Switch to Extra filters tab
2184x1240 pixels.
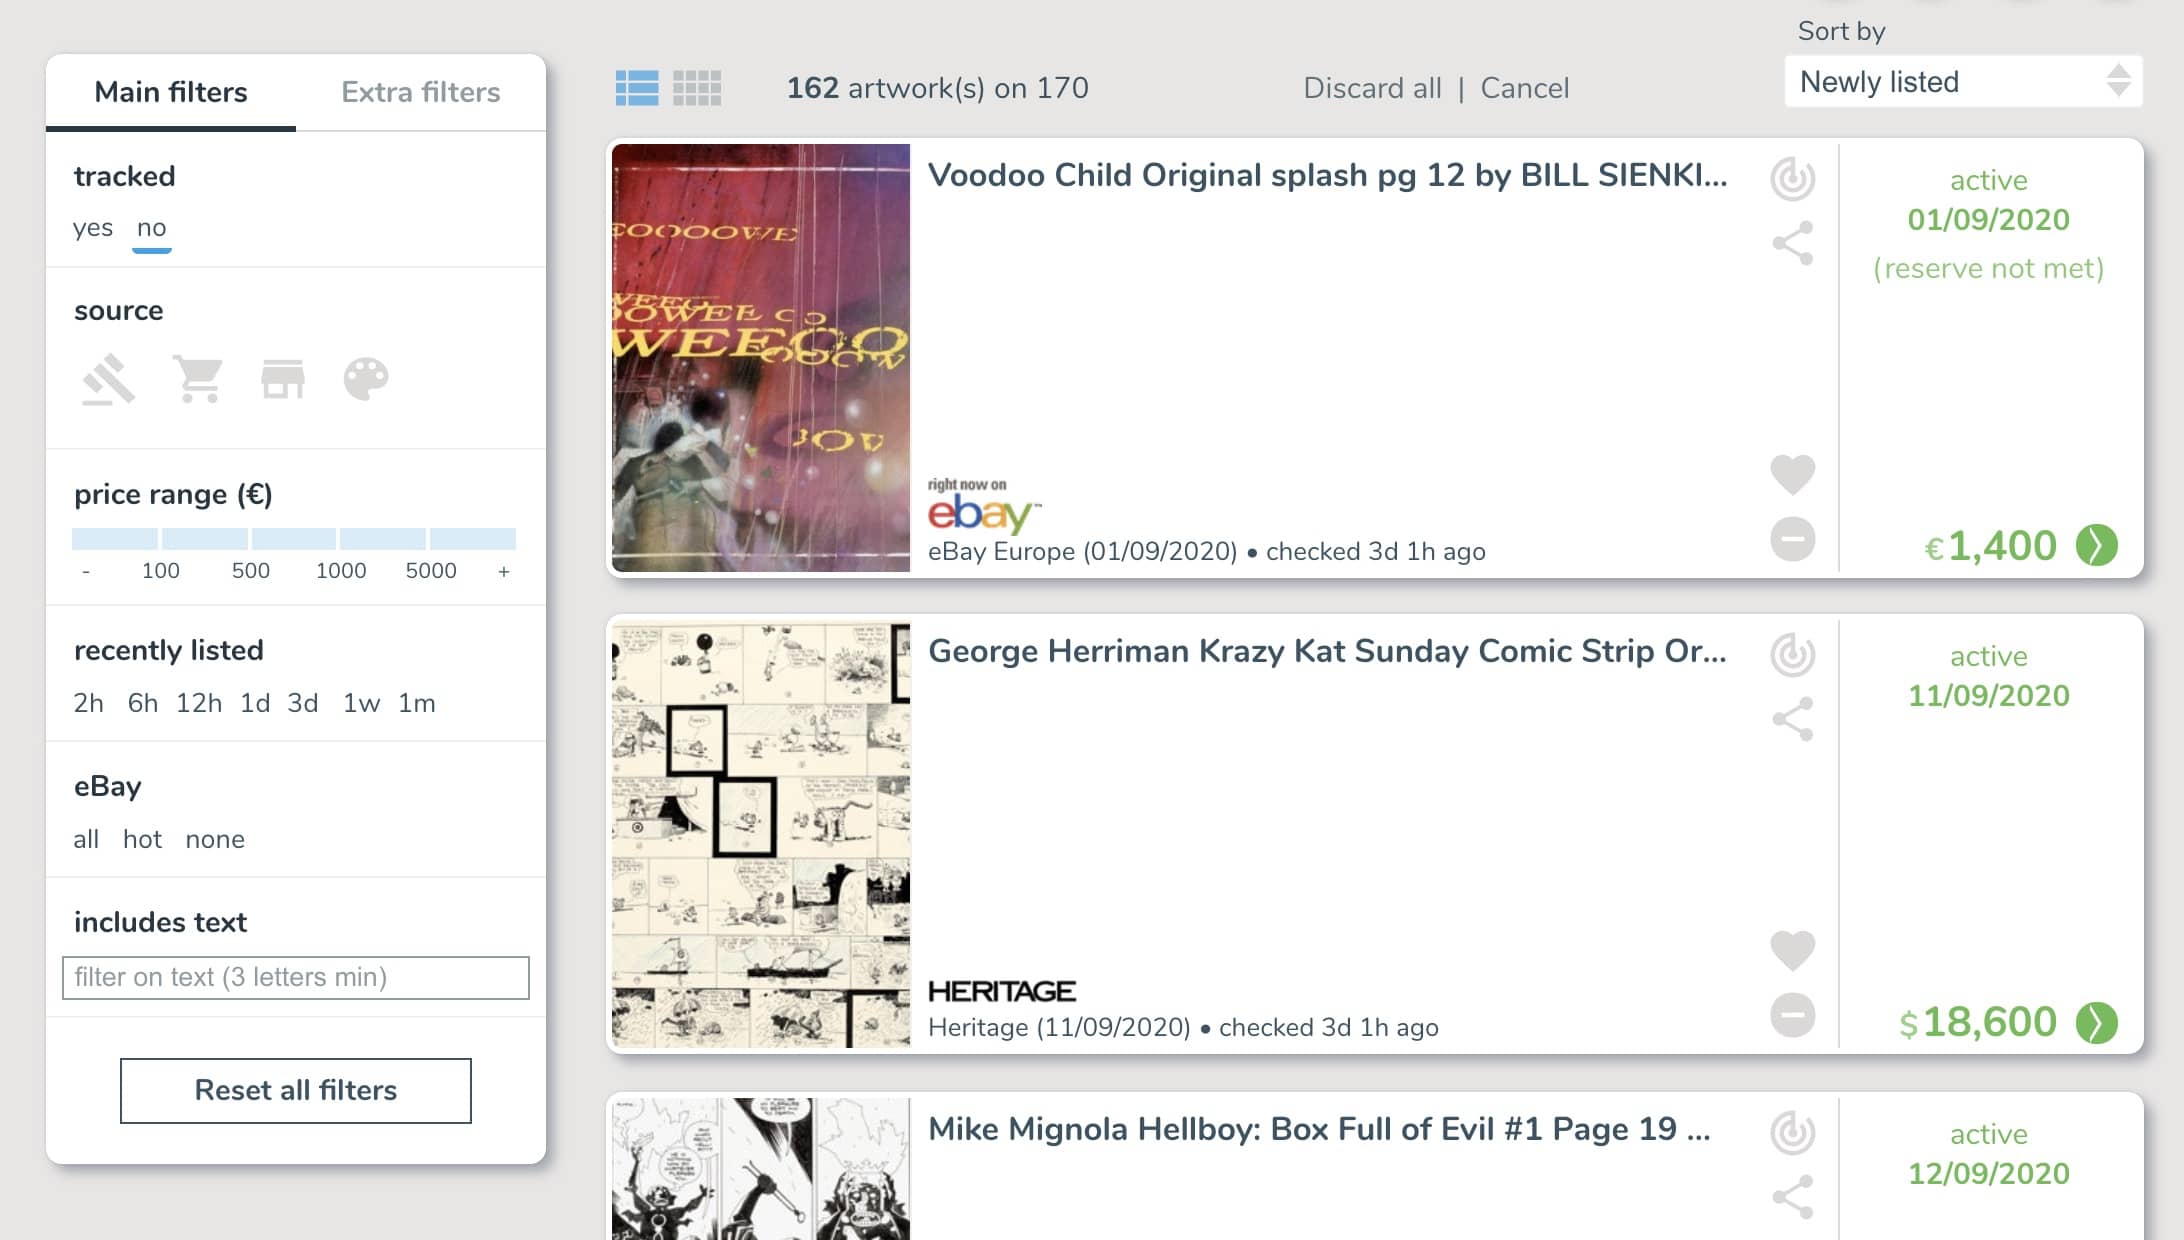(x=420, y=91)
